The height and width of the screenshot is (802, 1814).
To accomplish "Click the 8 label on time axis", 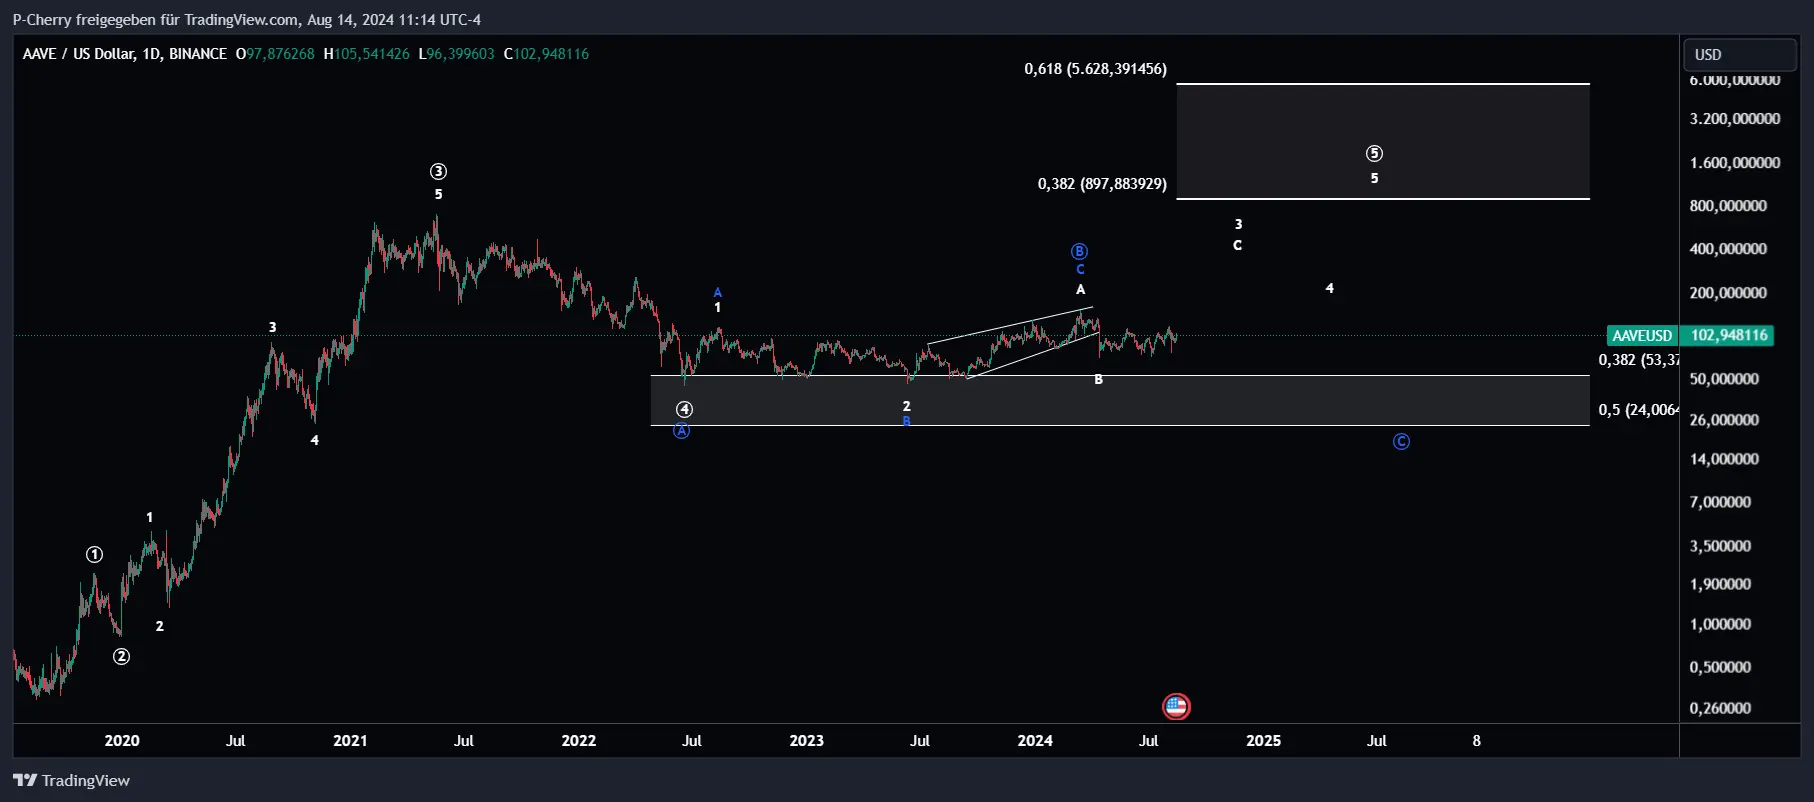I will click(x=1477, y=741).
